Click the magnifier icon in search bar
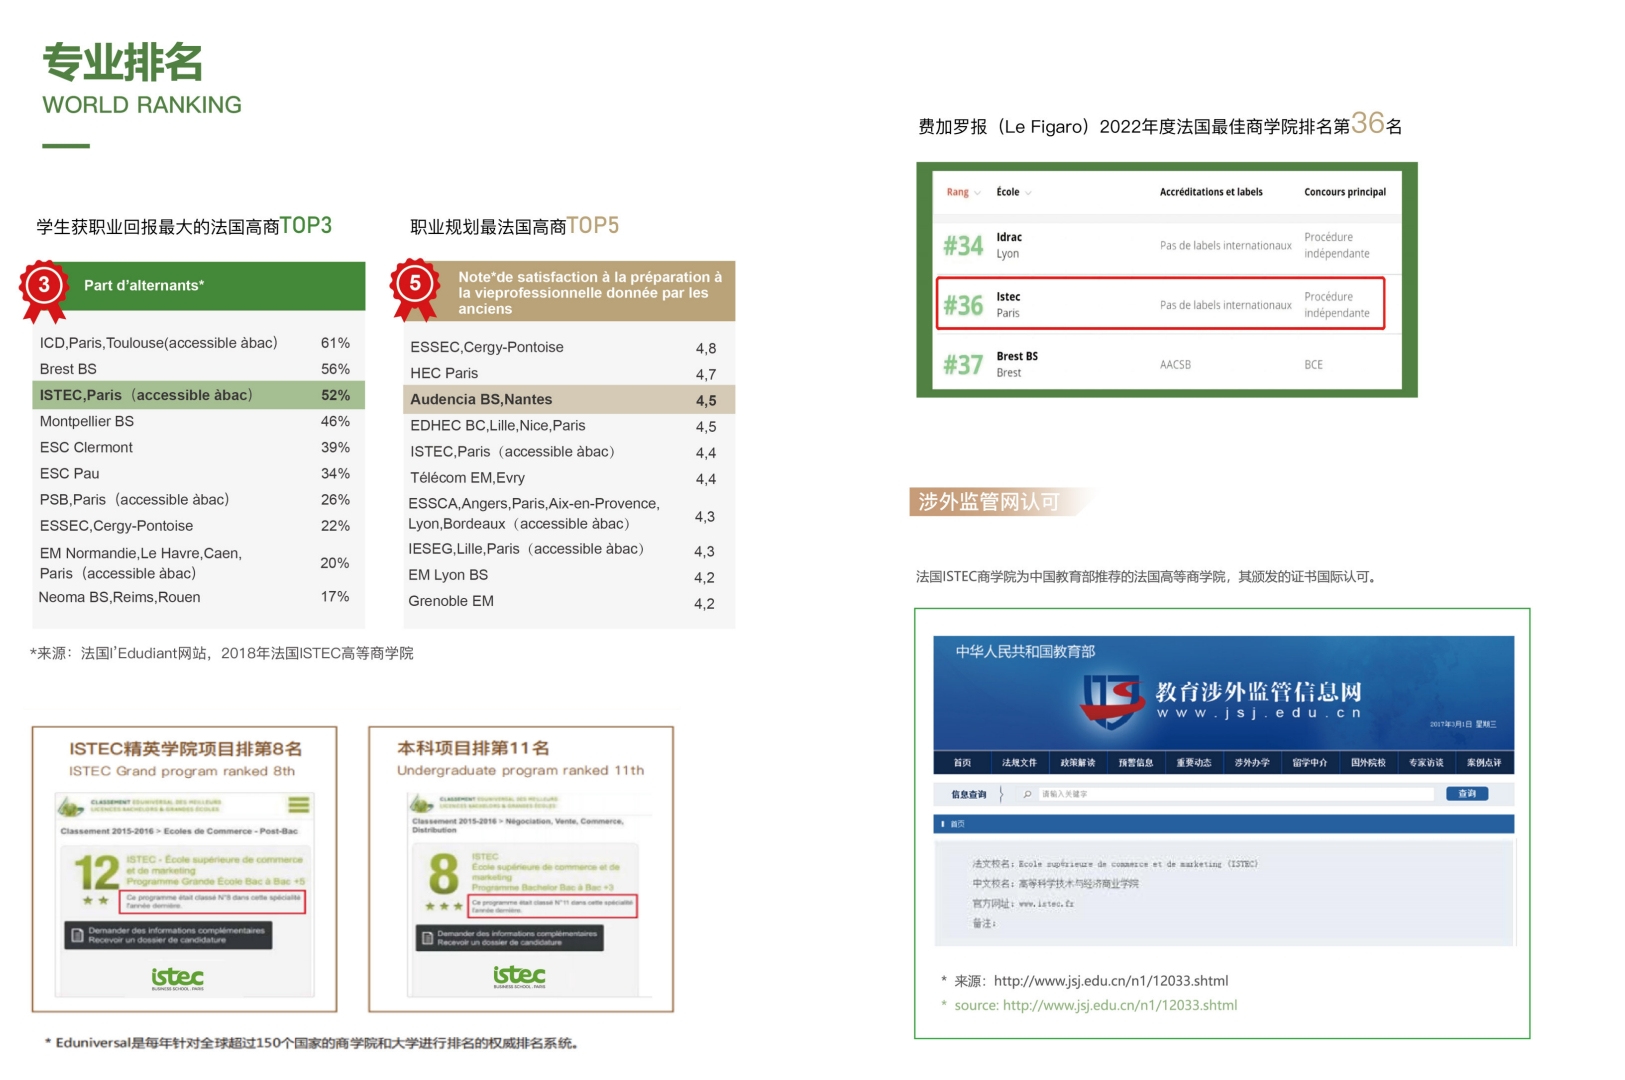 (1027, 794)
